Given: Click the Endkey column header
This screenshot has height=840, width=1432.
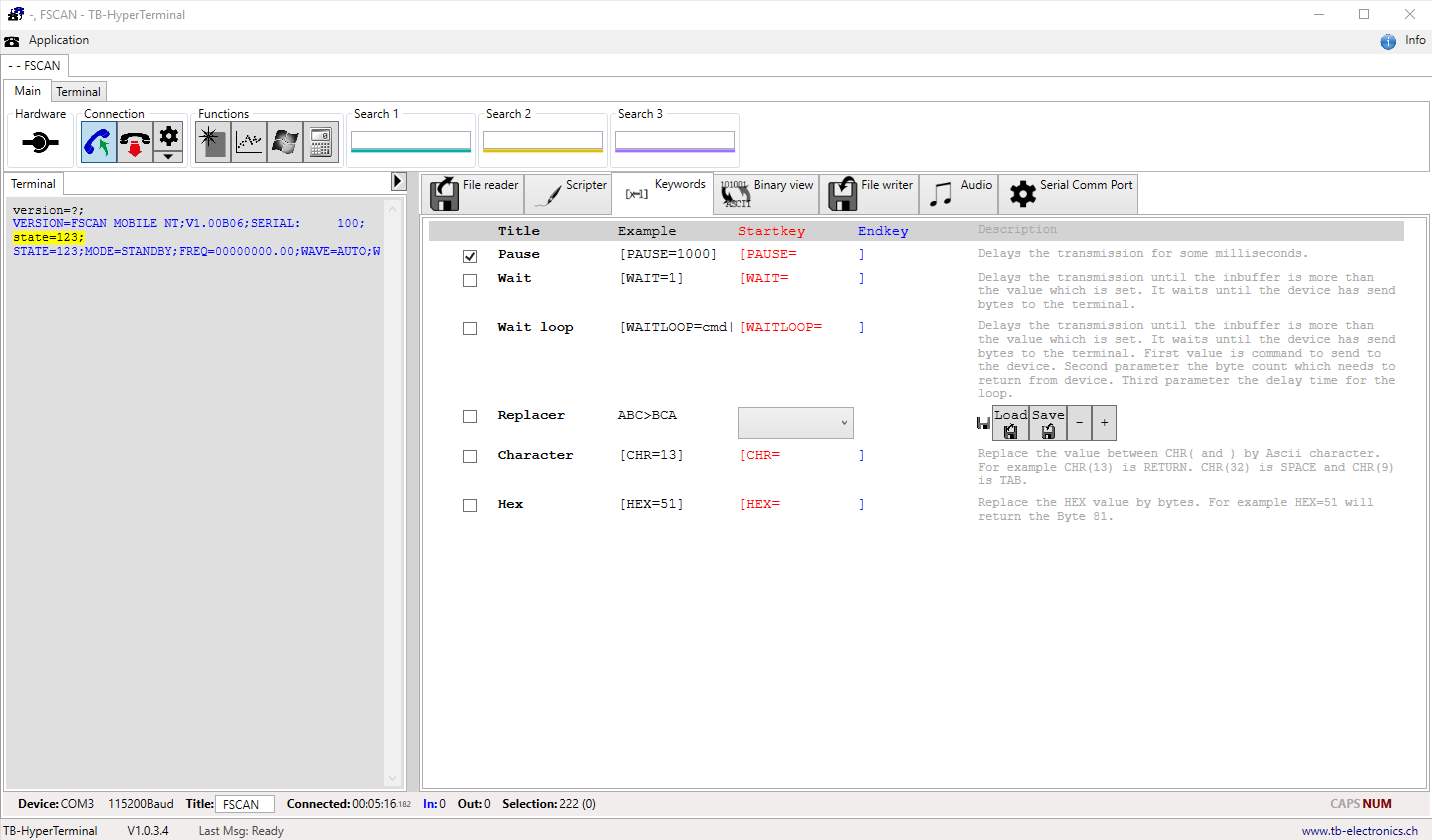Looking at the screenshot, I should 883,231.
